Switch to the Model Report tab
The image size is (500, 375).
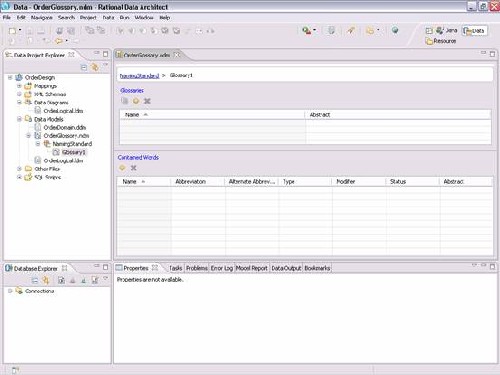252,268
